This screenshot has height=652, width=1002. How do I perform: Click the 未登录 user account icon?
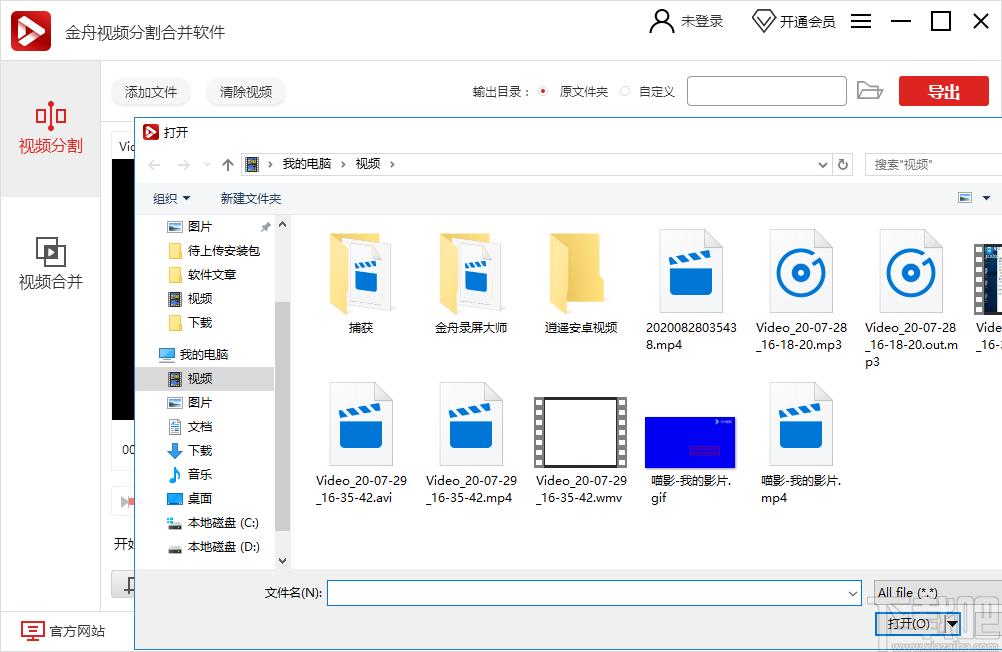(661, 20)
